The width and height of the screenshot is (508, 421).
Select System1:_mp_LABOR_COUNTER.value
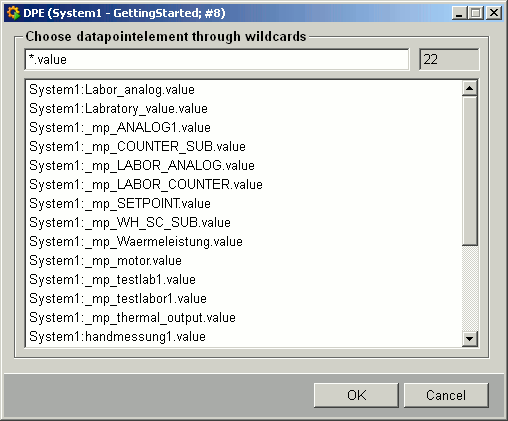244,185
